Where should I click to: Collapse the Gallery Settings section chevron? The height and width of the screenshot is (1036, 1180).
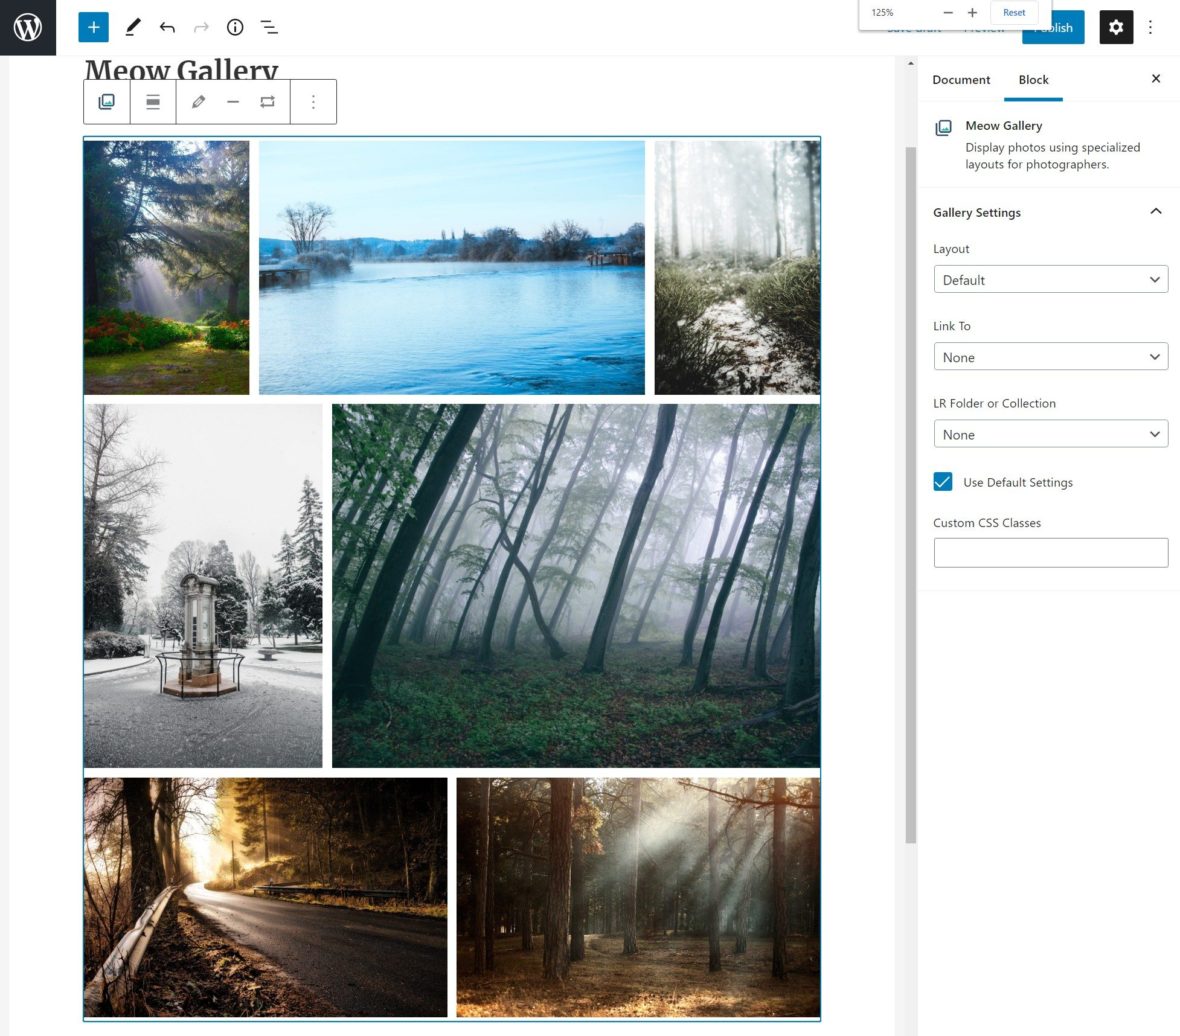pyautogui.click(x=1156, y=211)
